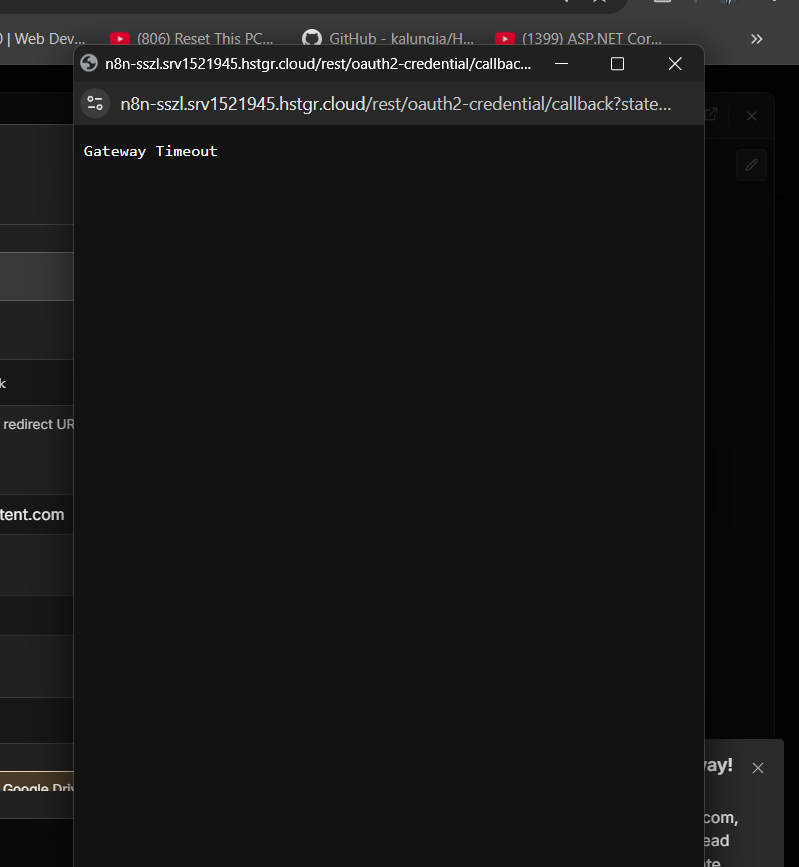Show hidden bookmarks via double-chevron

click(x=756, y=39)
